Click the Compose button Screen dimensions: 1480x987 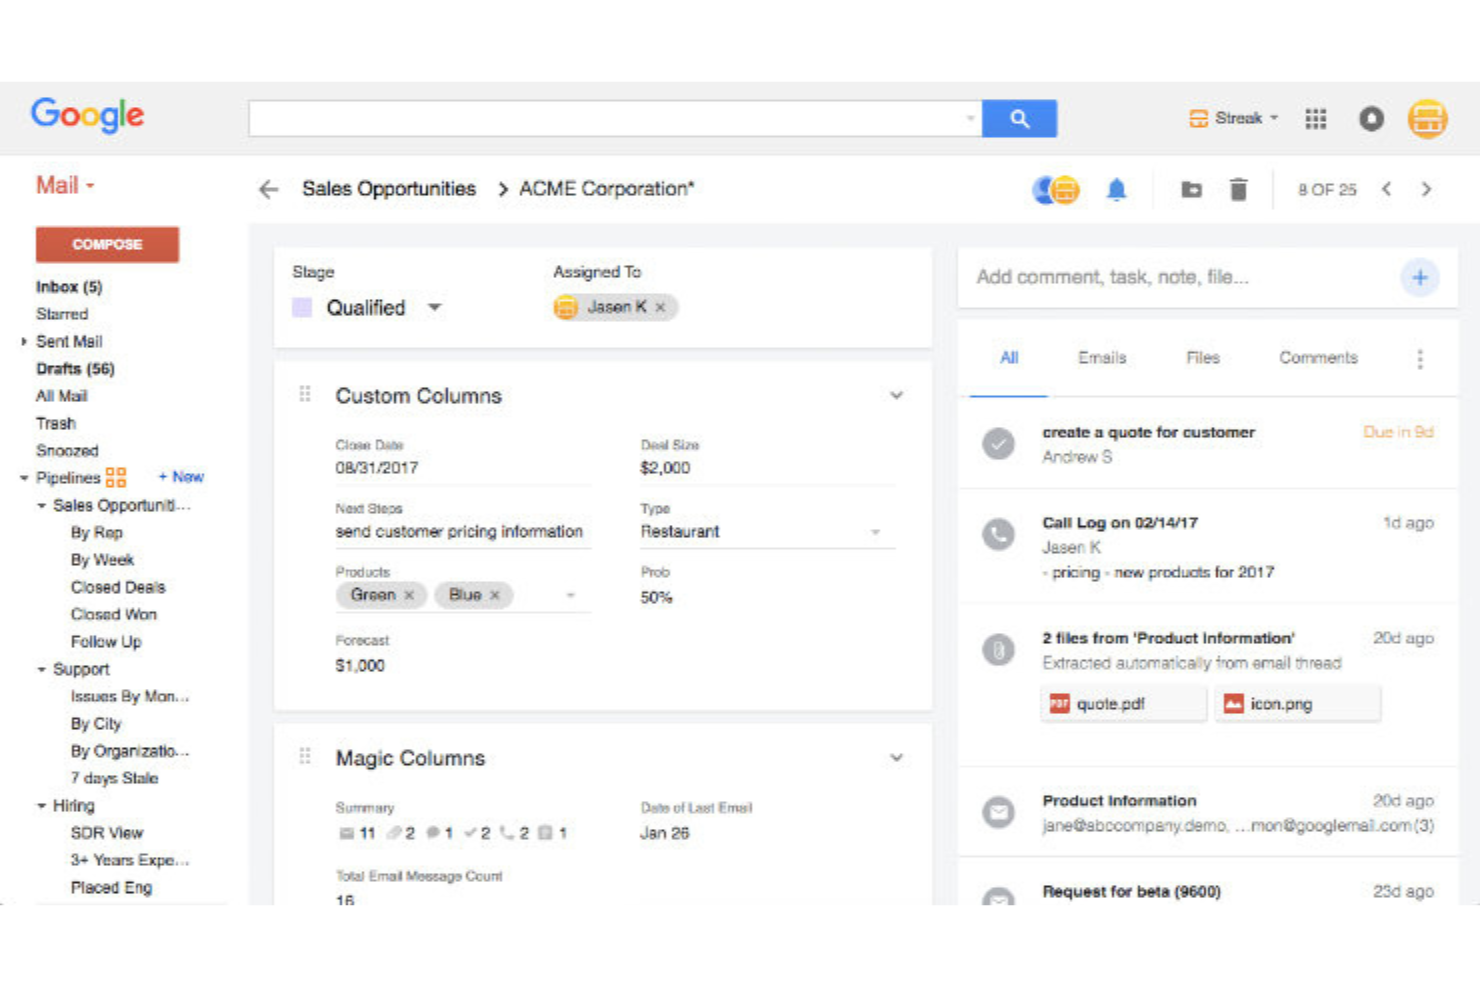coord(107,244)
